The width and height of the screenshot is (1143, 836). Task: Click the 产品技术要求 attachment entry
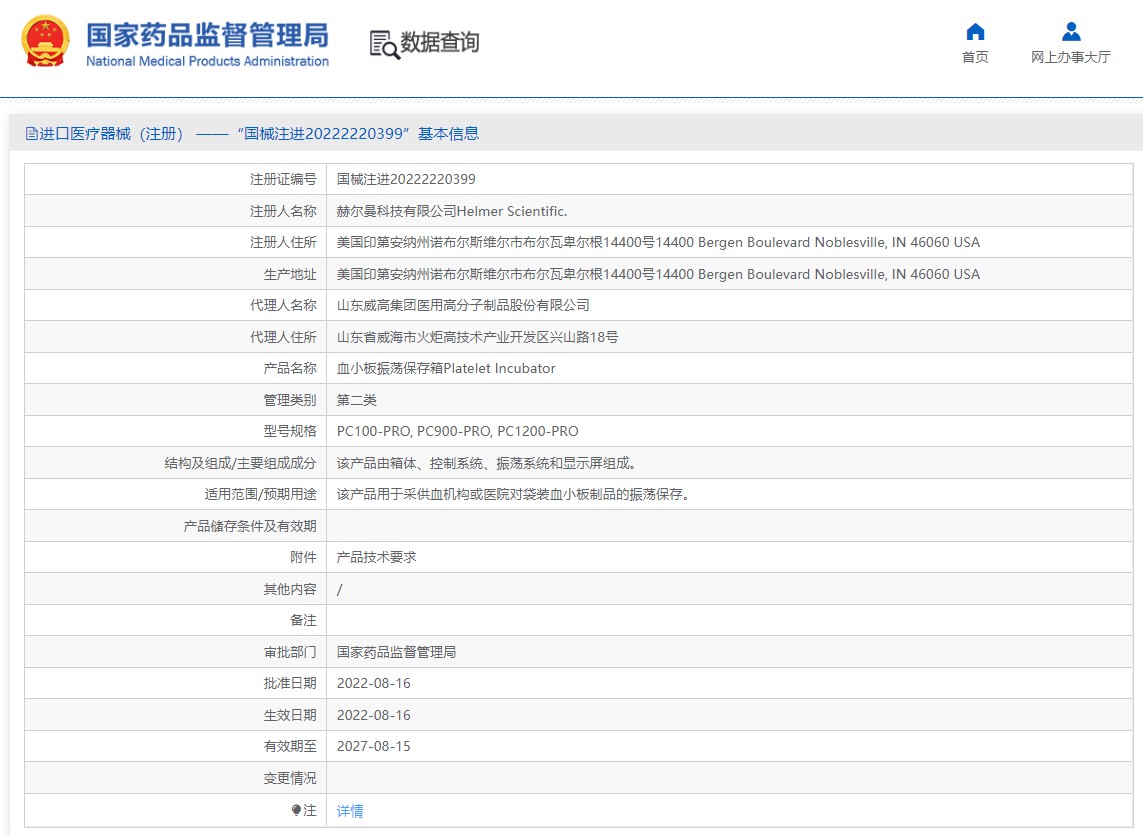[377, 557]
